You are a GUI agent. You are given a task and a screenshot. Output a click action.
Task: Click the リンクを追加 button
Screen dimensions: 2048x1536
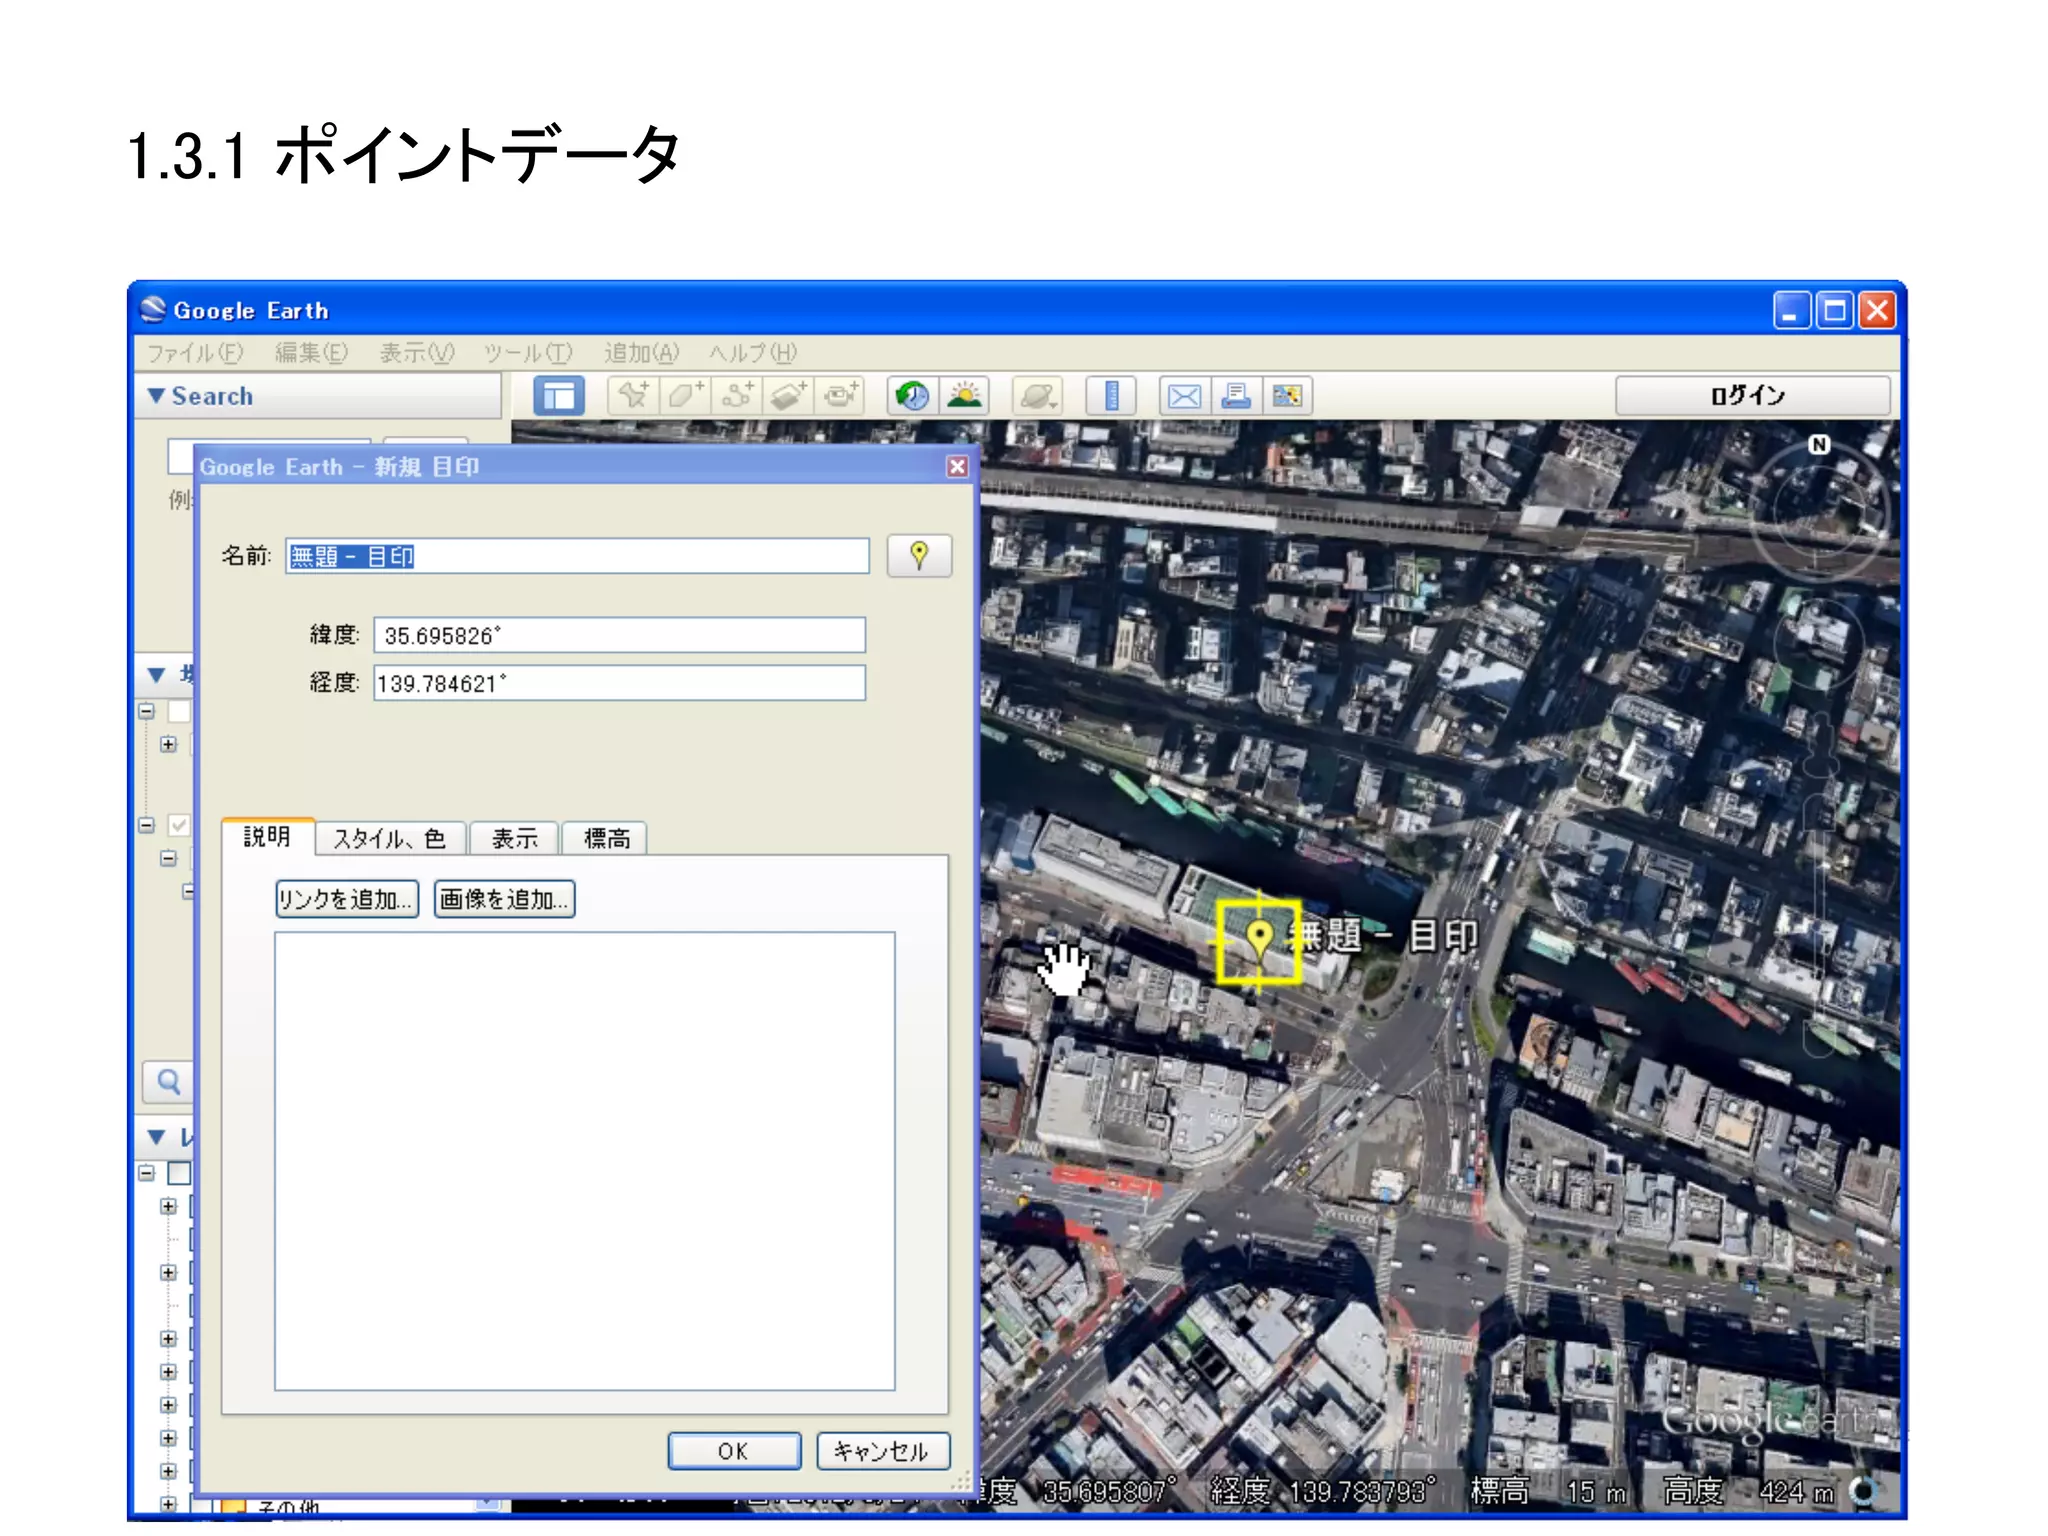pyautogui.click(x=346, y=899)
